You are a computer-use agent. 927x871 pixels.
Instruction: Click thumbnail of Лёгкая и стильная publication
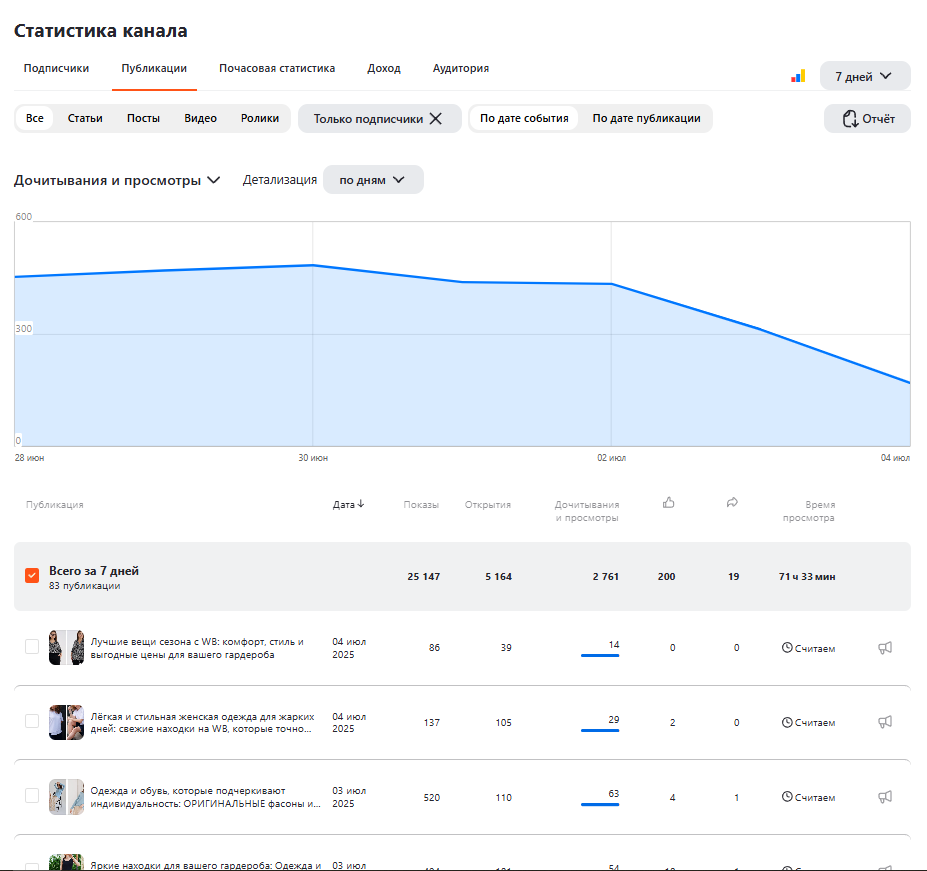coord(66,722)
